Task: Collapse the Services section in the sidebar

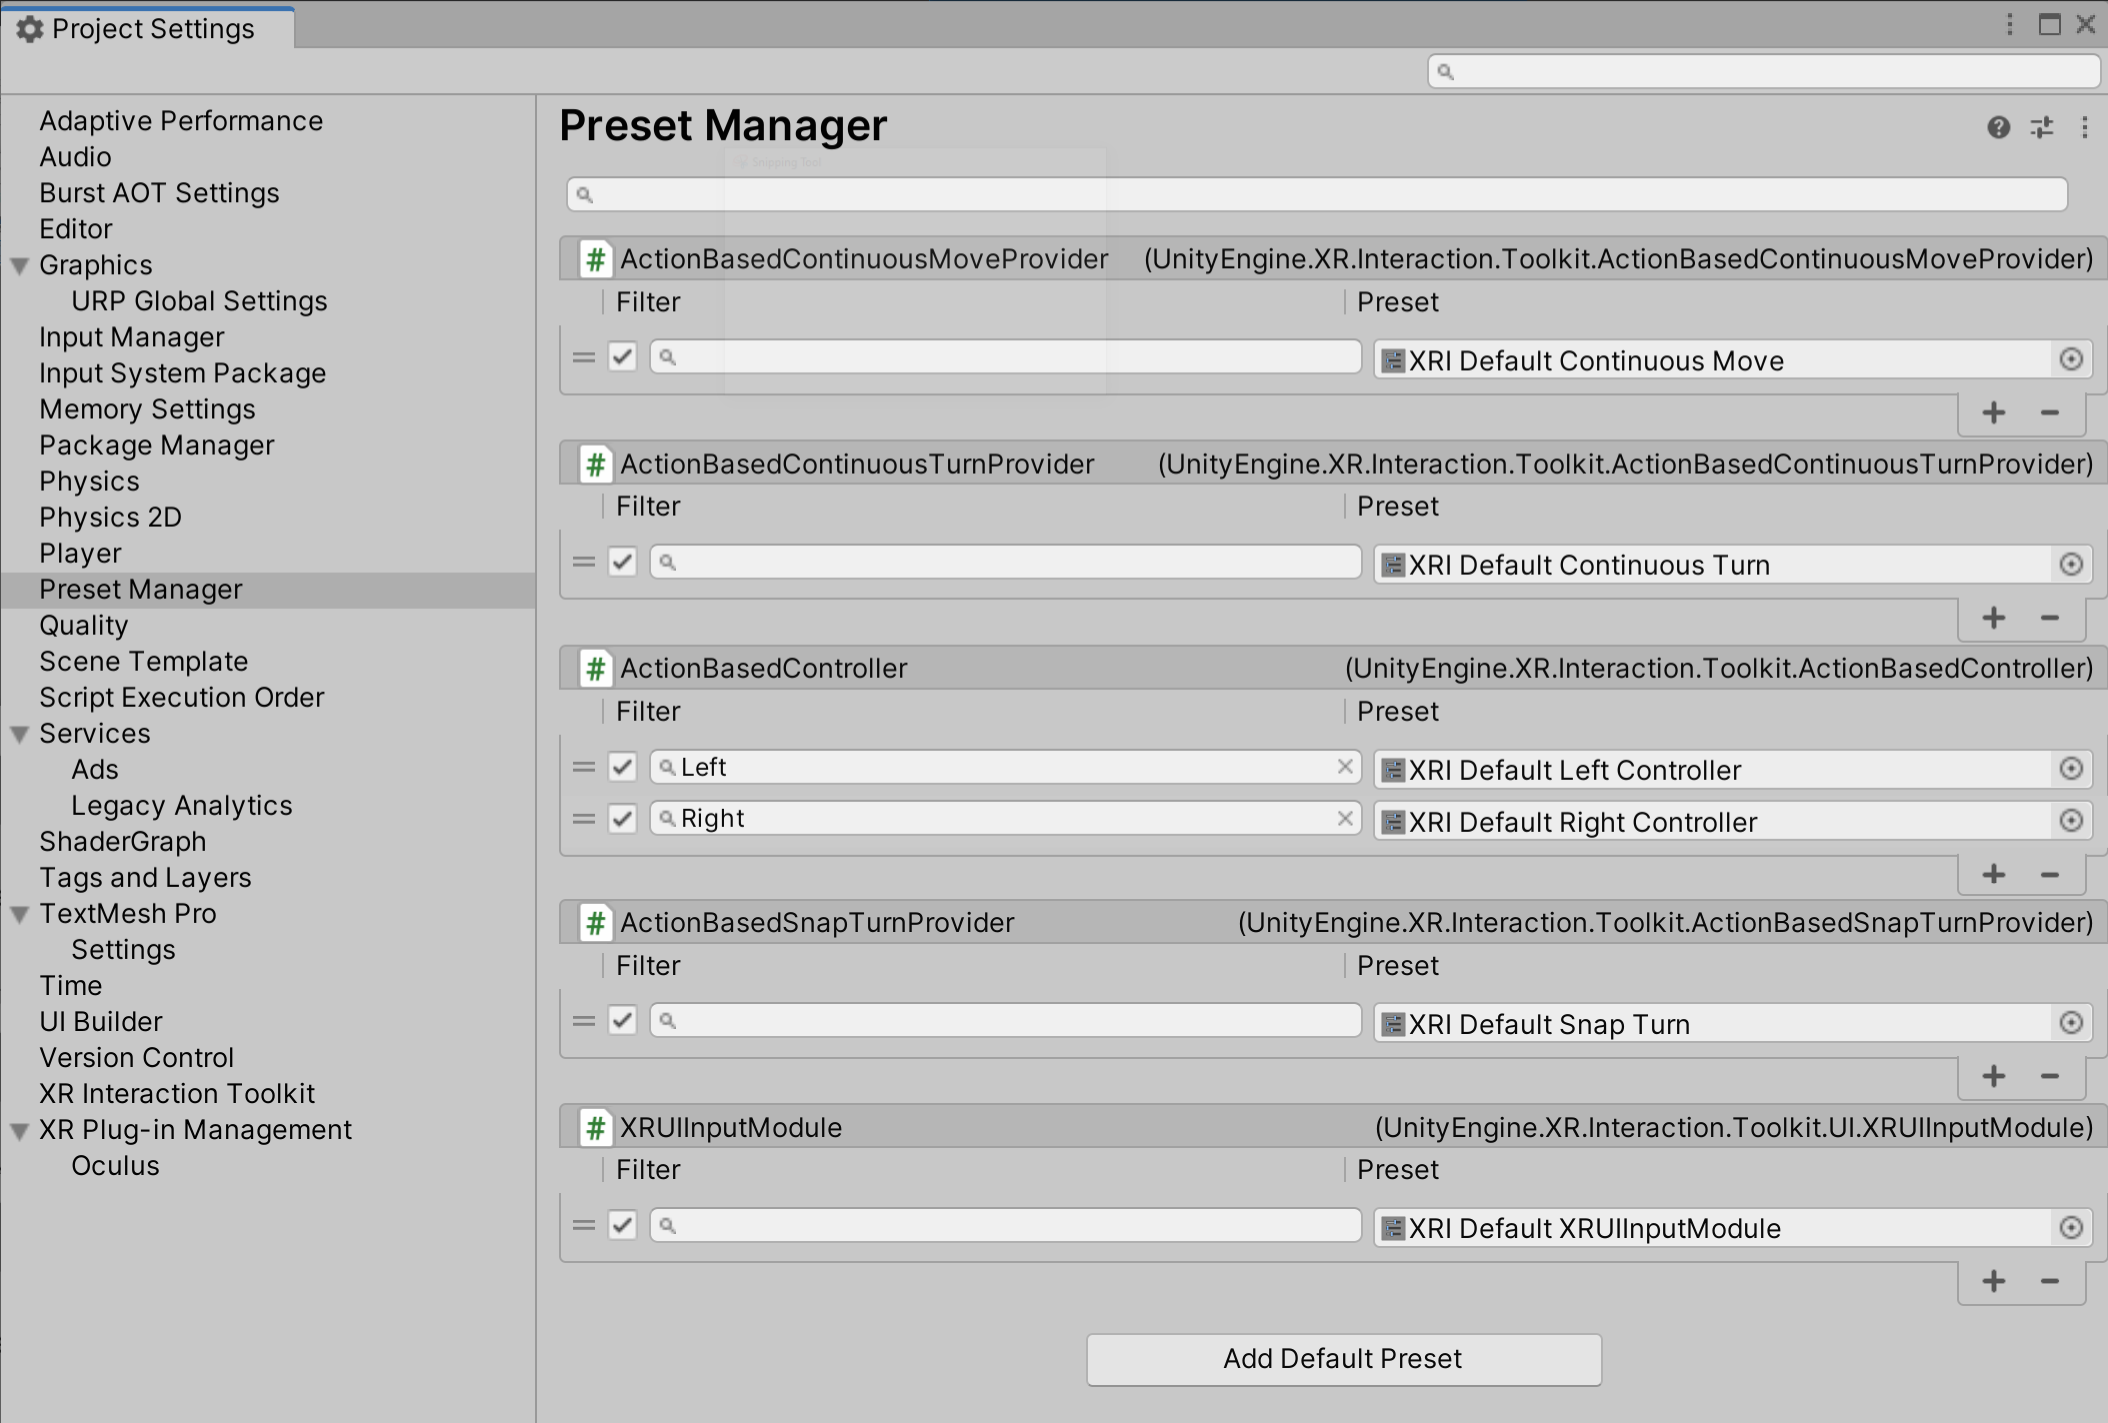Action: pyautogui.click(x=18, y=733)
